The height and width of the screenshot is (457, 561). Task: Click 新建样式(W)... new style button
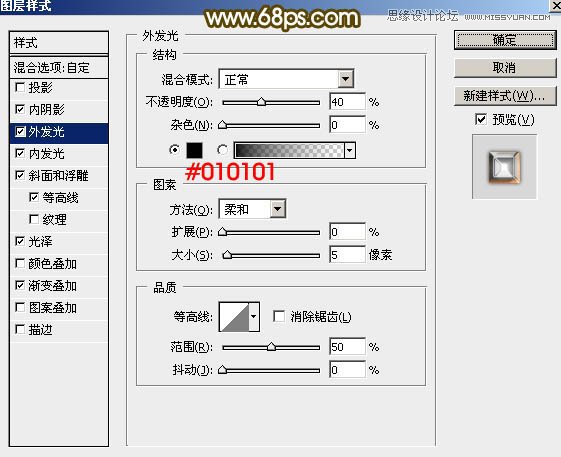pos(505,96)
